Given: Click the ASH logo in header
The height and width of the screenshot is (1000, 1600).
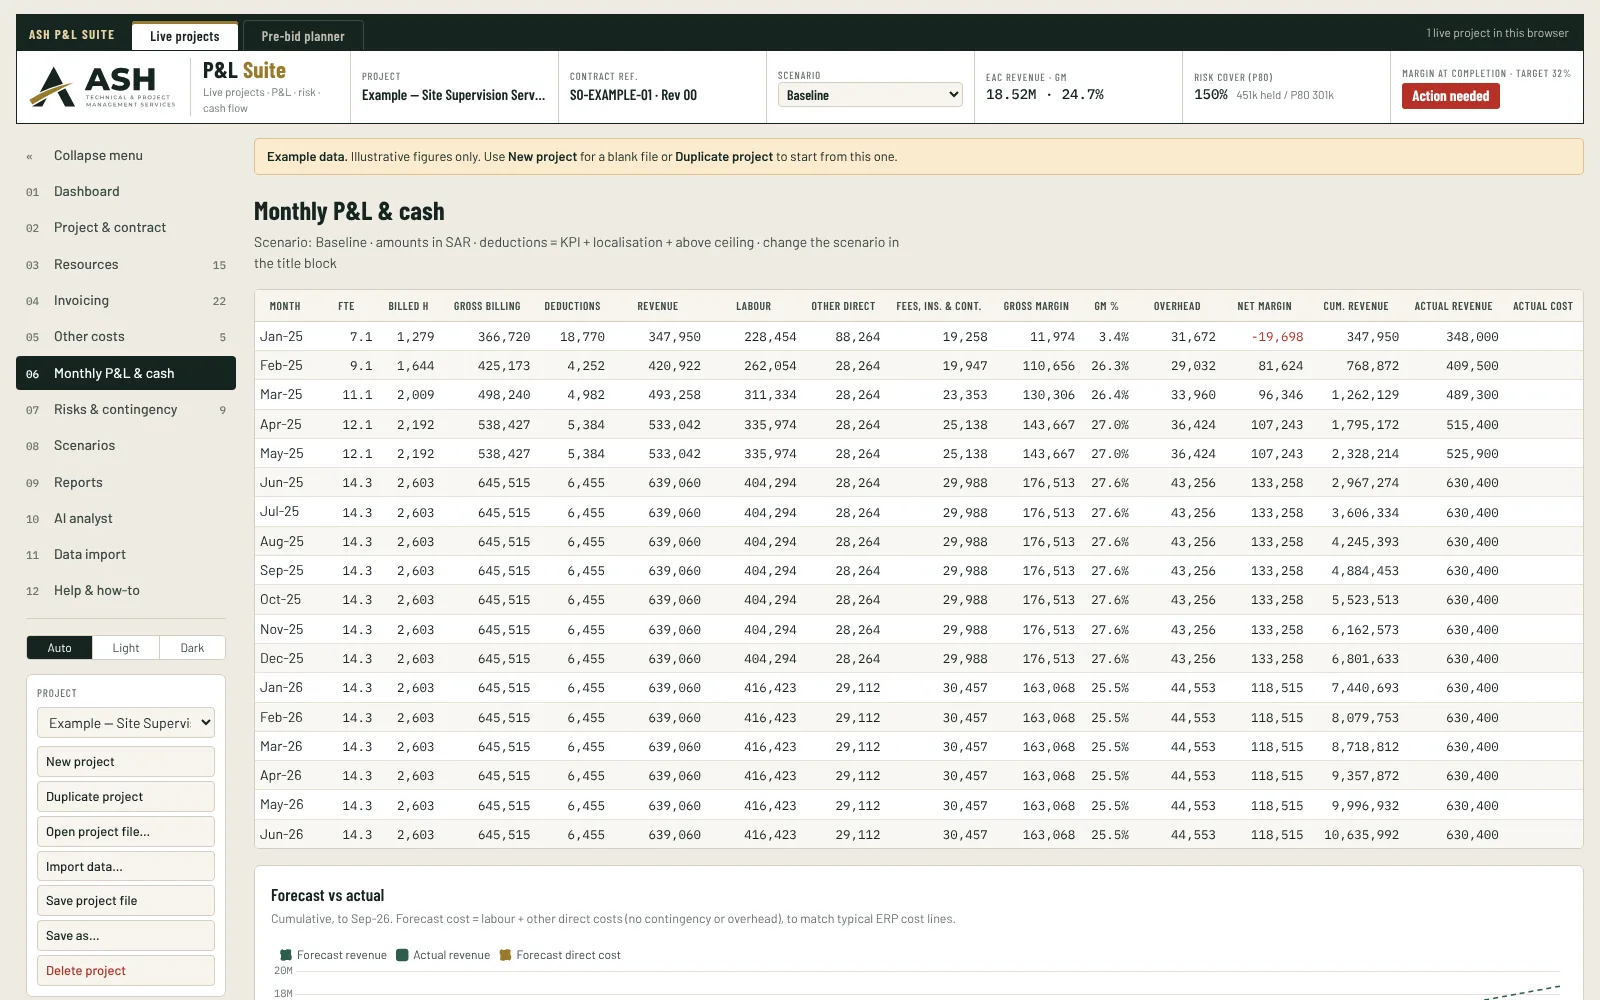Looking at the screenshot, I should click(x=103, y=87).
